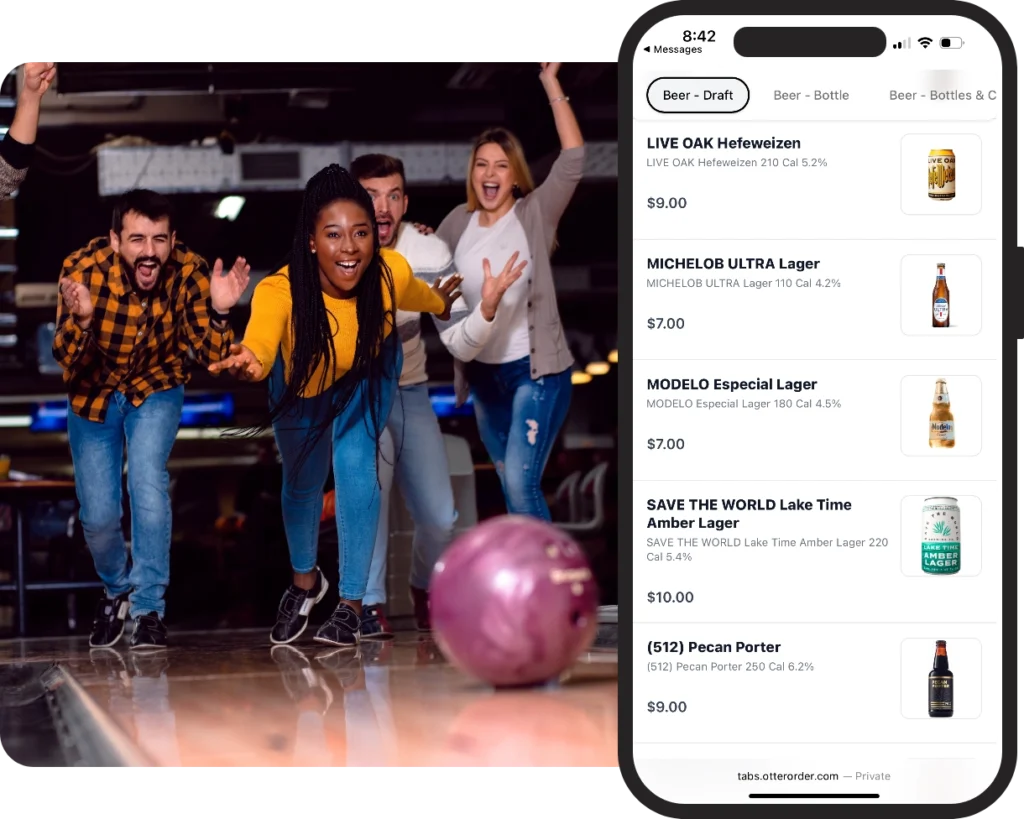Tap the Modelo Especial bottle image
1024x819 pixels.
pos(940,416)
